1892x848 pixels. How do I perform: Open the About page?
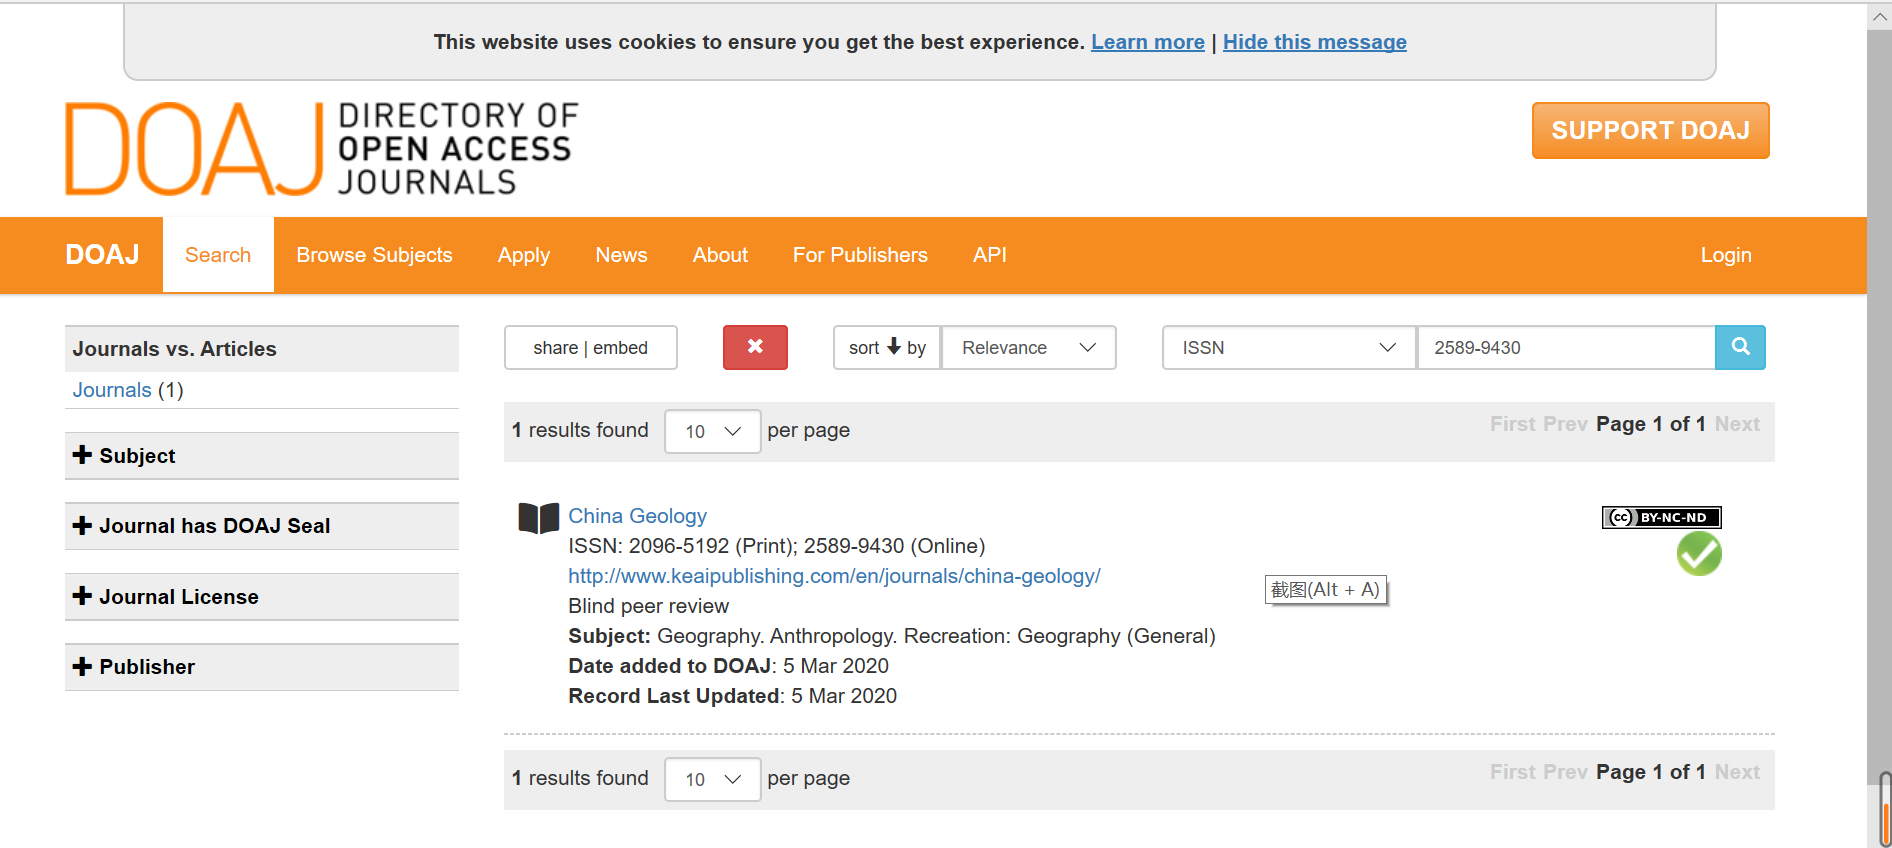coord(720,255)
